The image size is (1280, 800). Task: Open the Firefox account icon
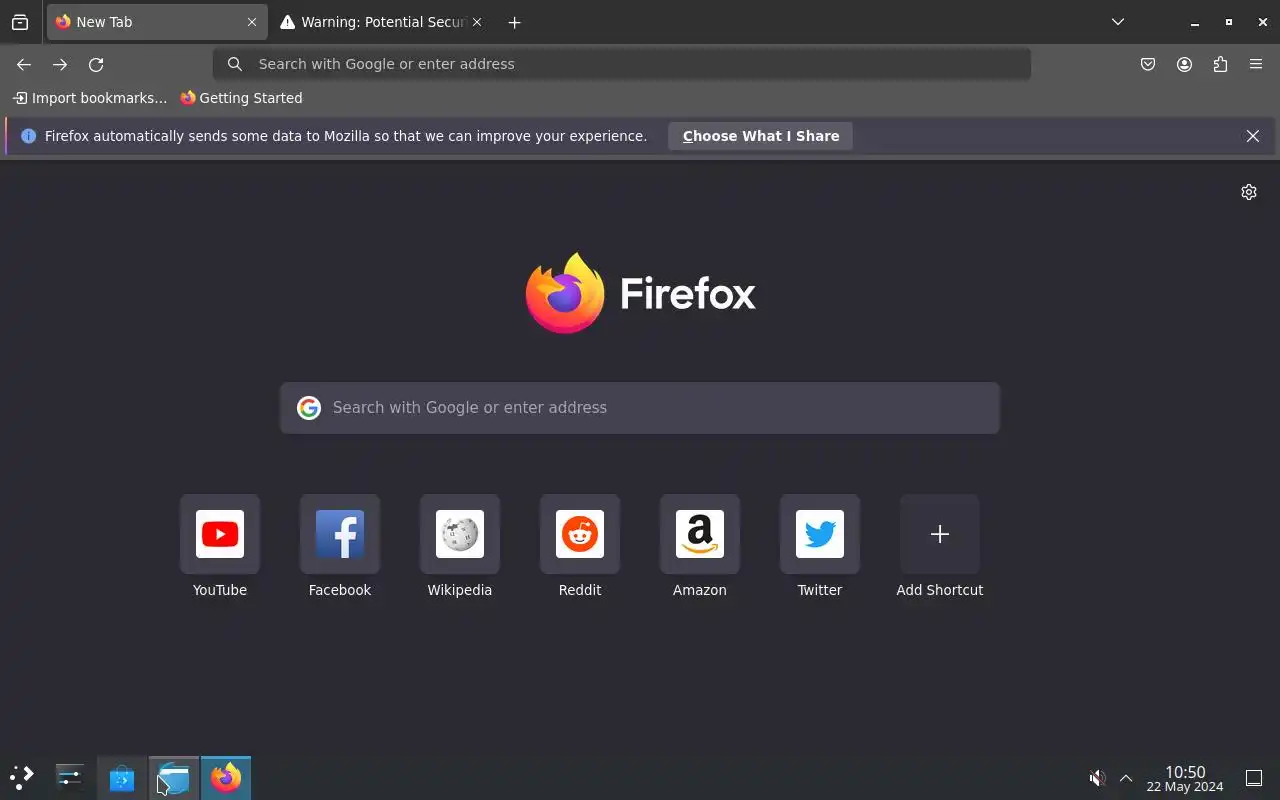coord(1184,64)
